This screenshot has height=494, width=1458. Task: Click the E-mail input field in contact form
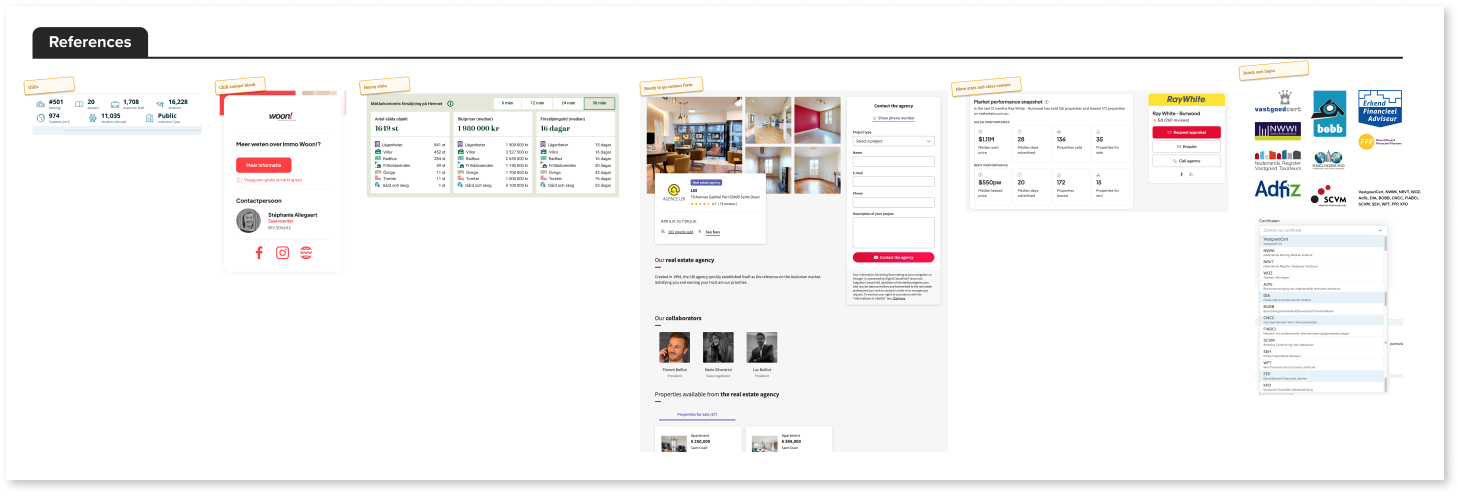click(x=893, y=181)
